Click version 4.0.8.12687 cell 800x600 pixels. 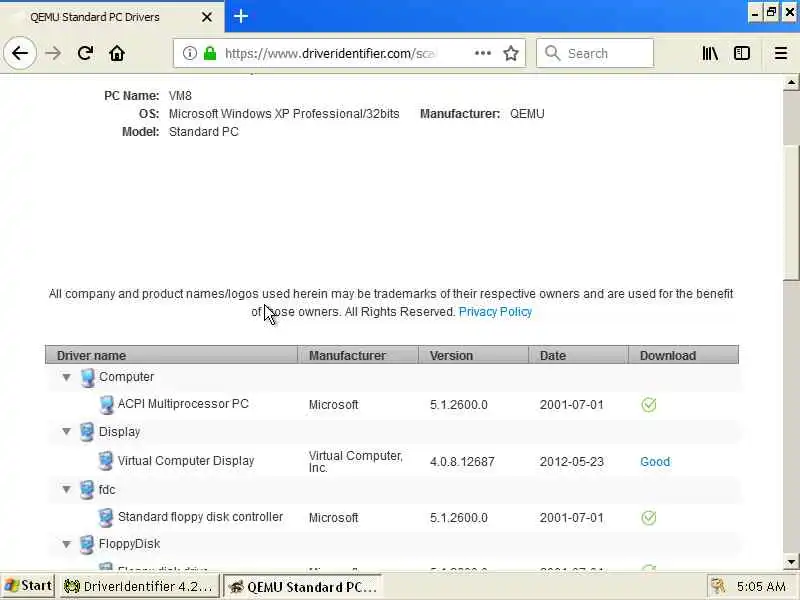point(462,462)
